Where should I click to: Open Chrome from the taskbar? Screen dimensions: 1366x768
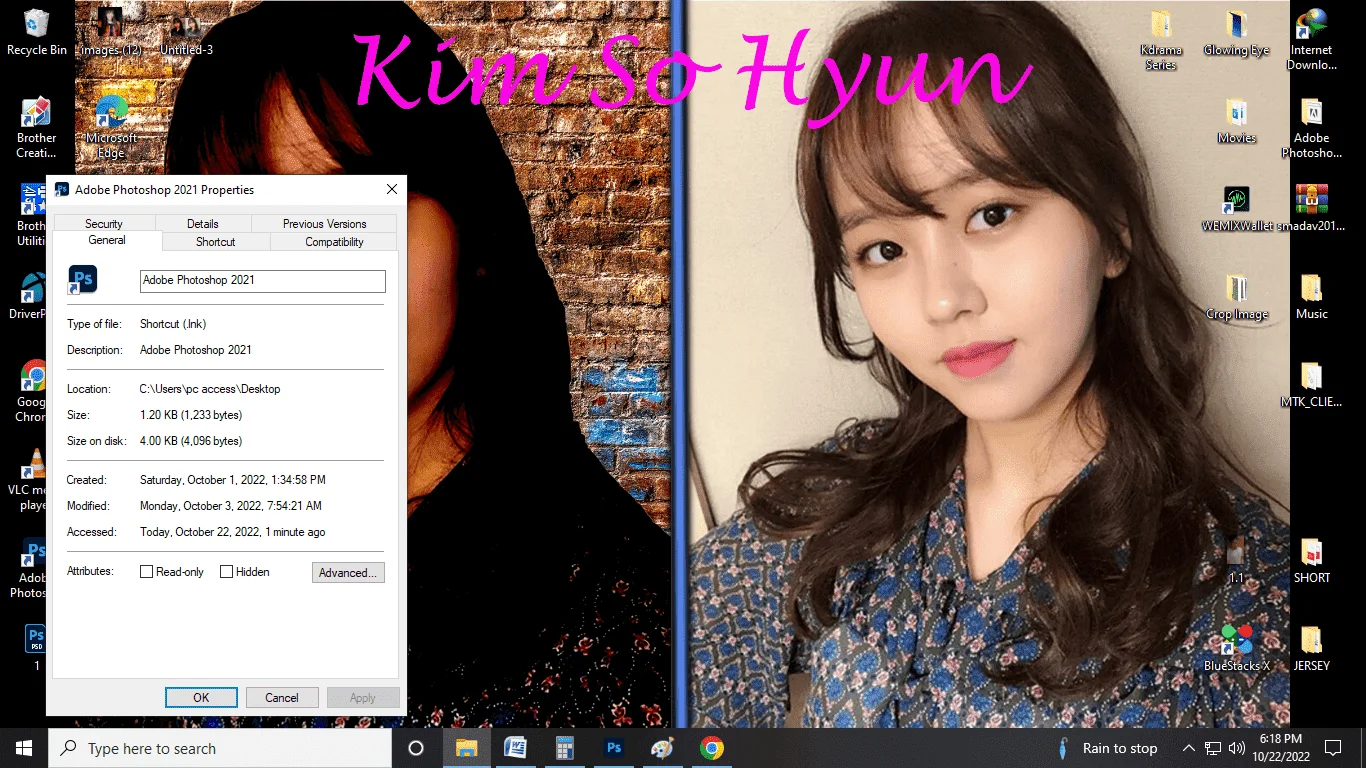712,748
